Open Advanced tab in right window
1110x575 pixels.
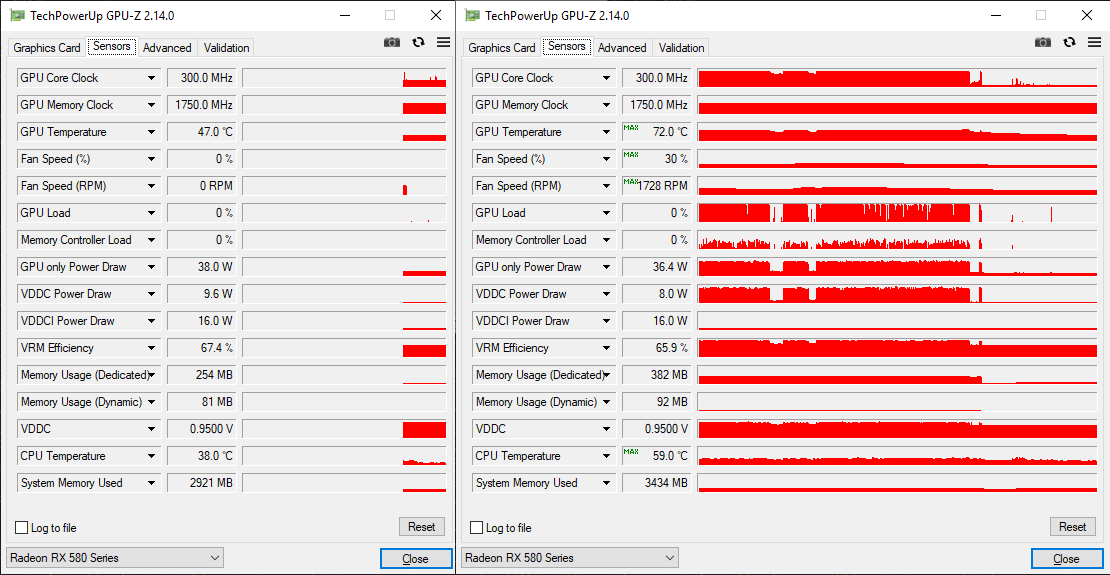622,48
